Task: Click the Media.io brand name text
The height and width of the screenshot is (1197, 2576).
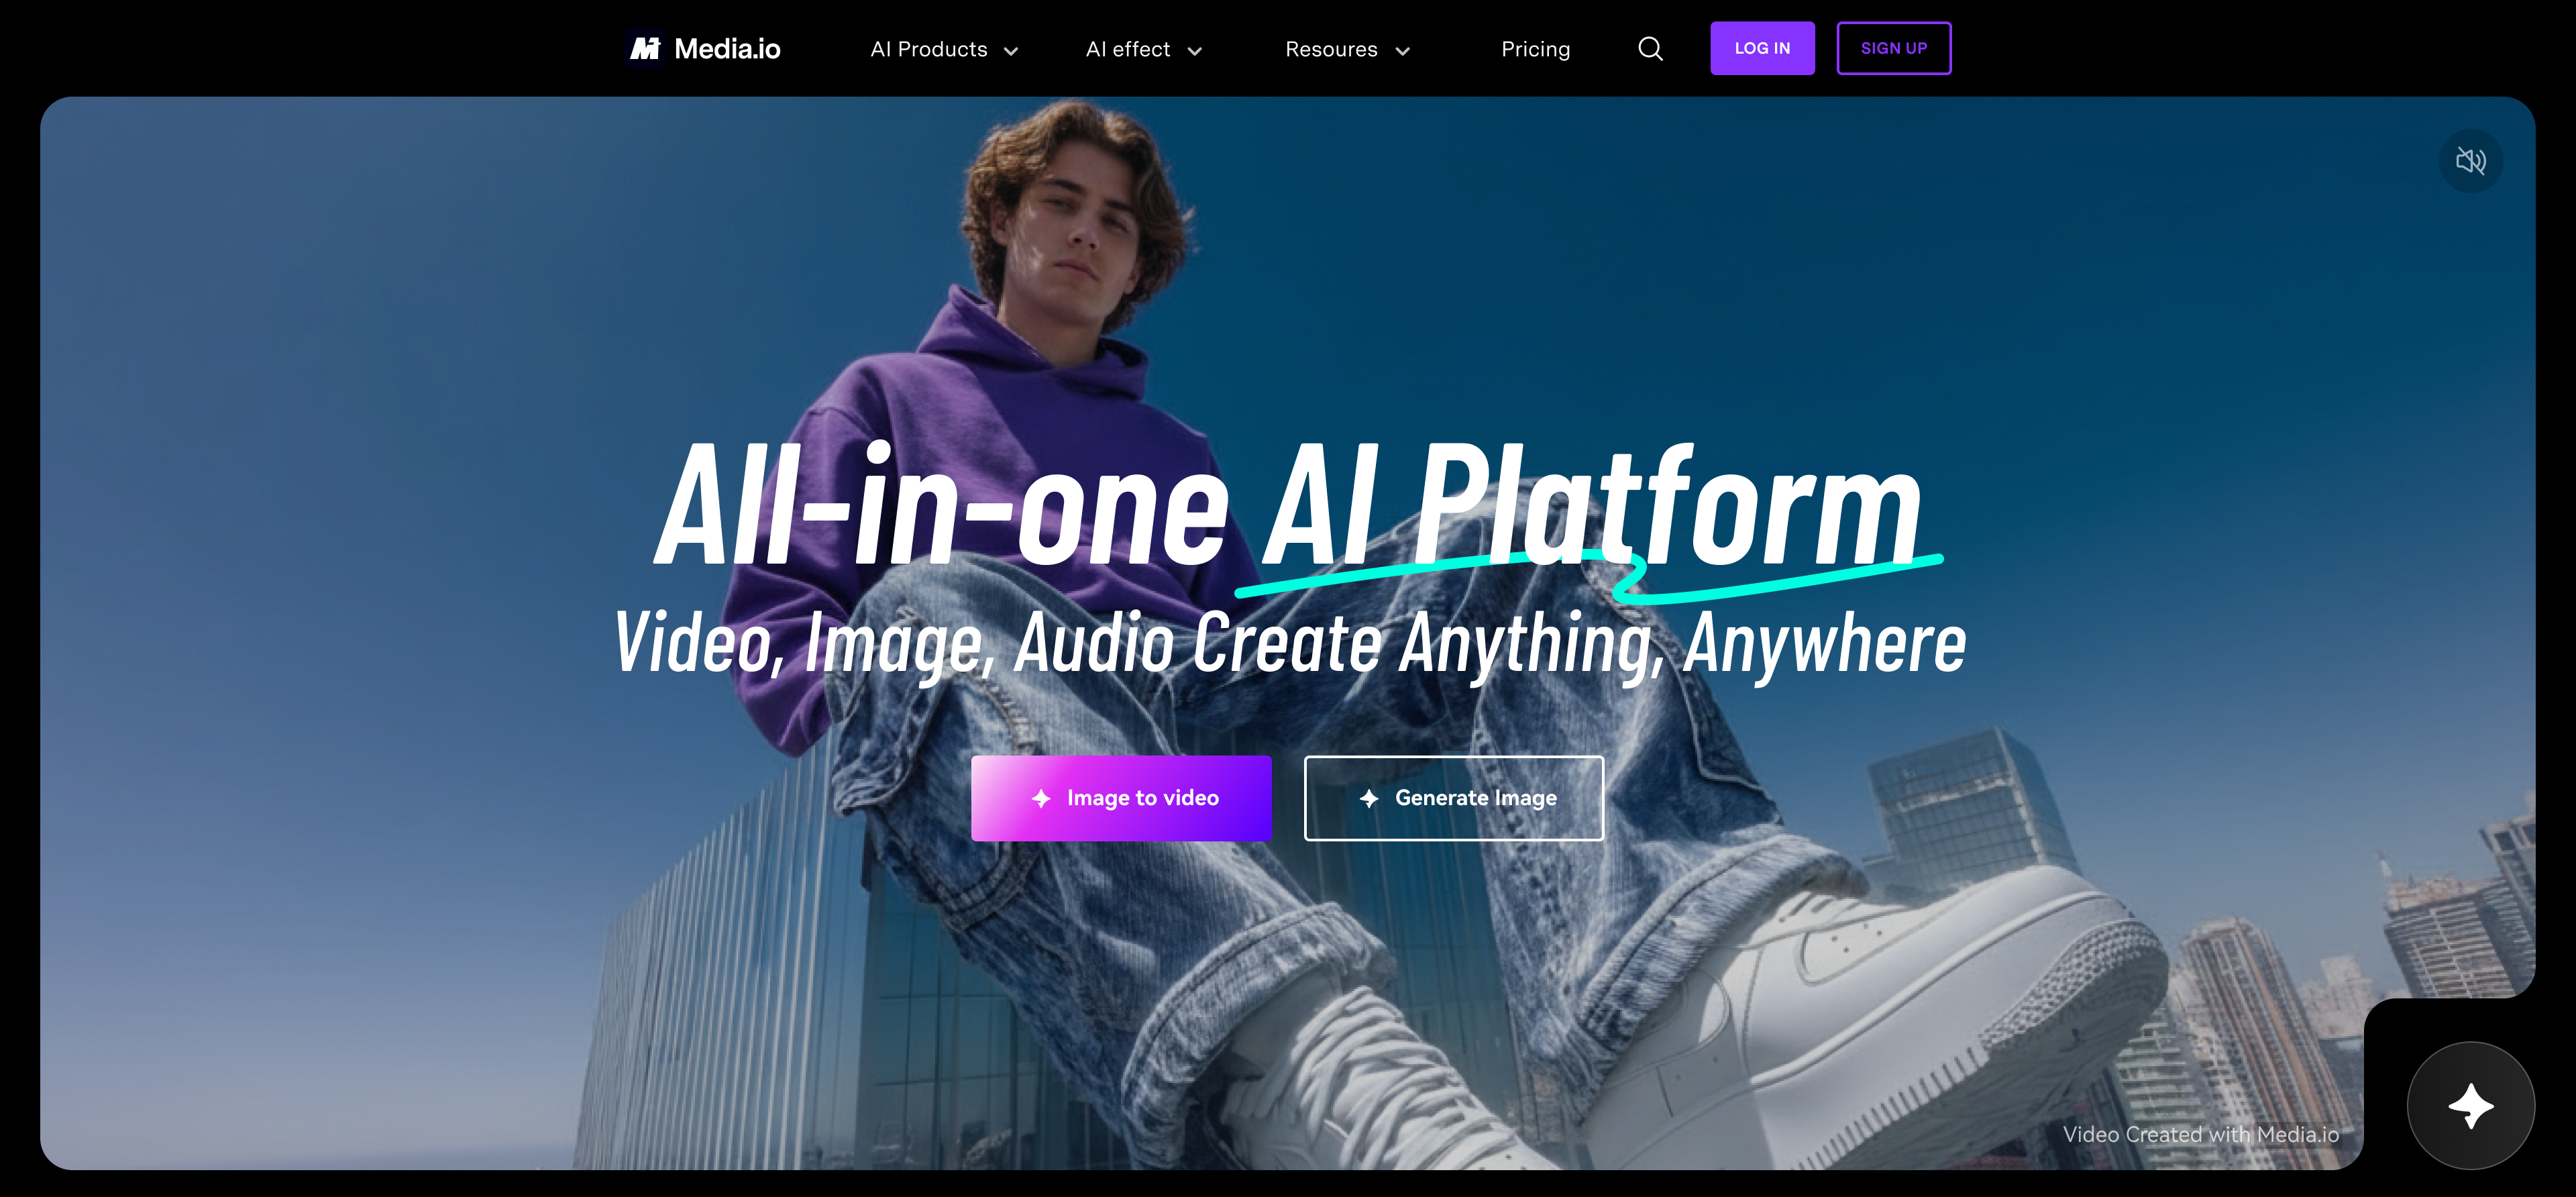Action: point(727,49)
